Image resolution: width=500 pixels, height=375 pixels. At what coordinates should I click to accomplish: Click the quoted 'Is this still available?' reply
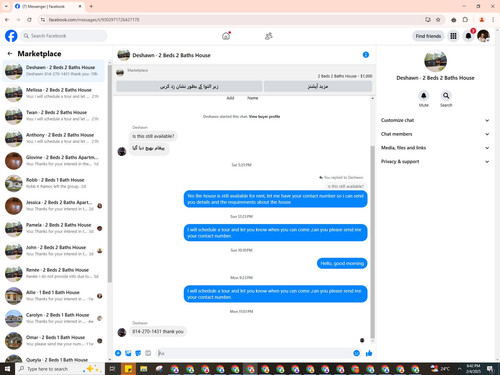[345, 186]
